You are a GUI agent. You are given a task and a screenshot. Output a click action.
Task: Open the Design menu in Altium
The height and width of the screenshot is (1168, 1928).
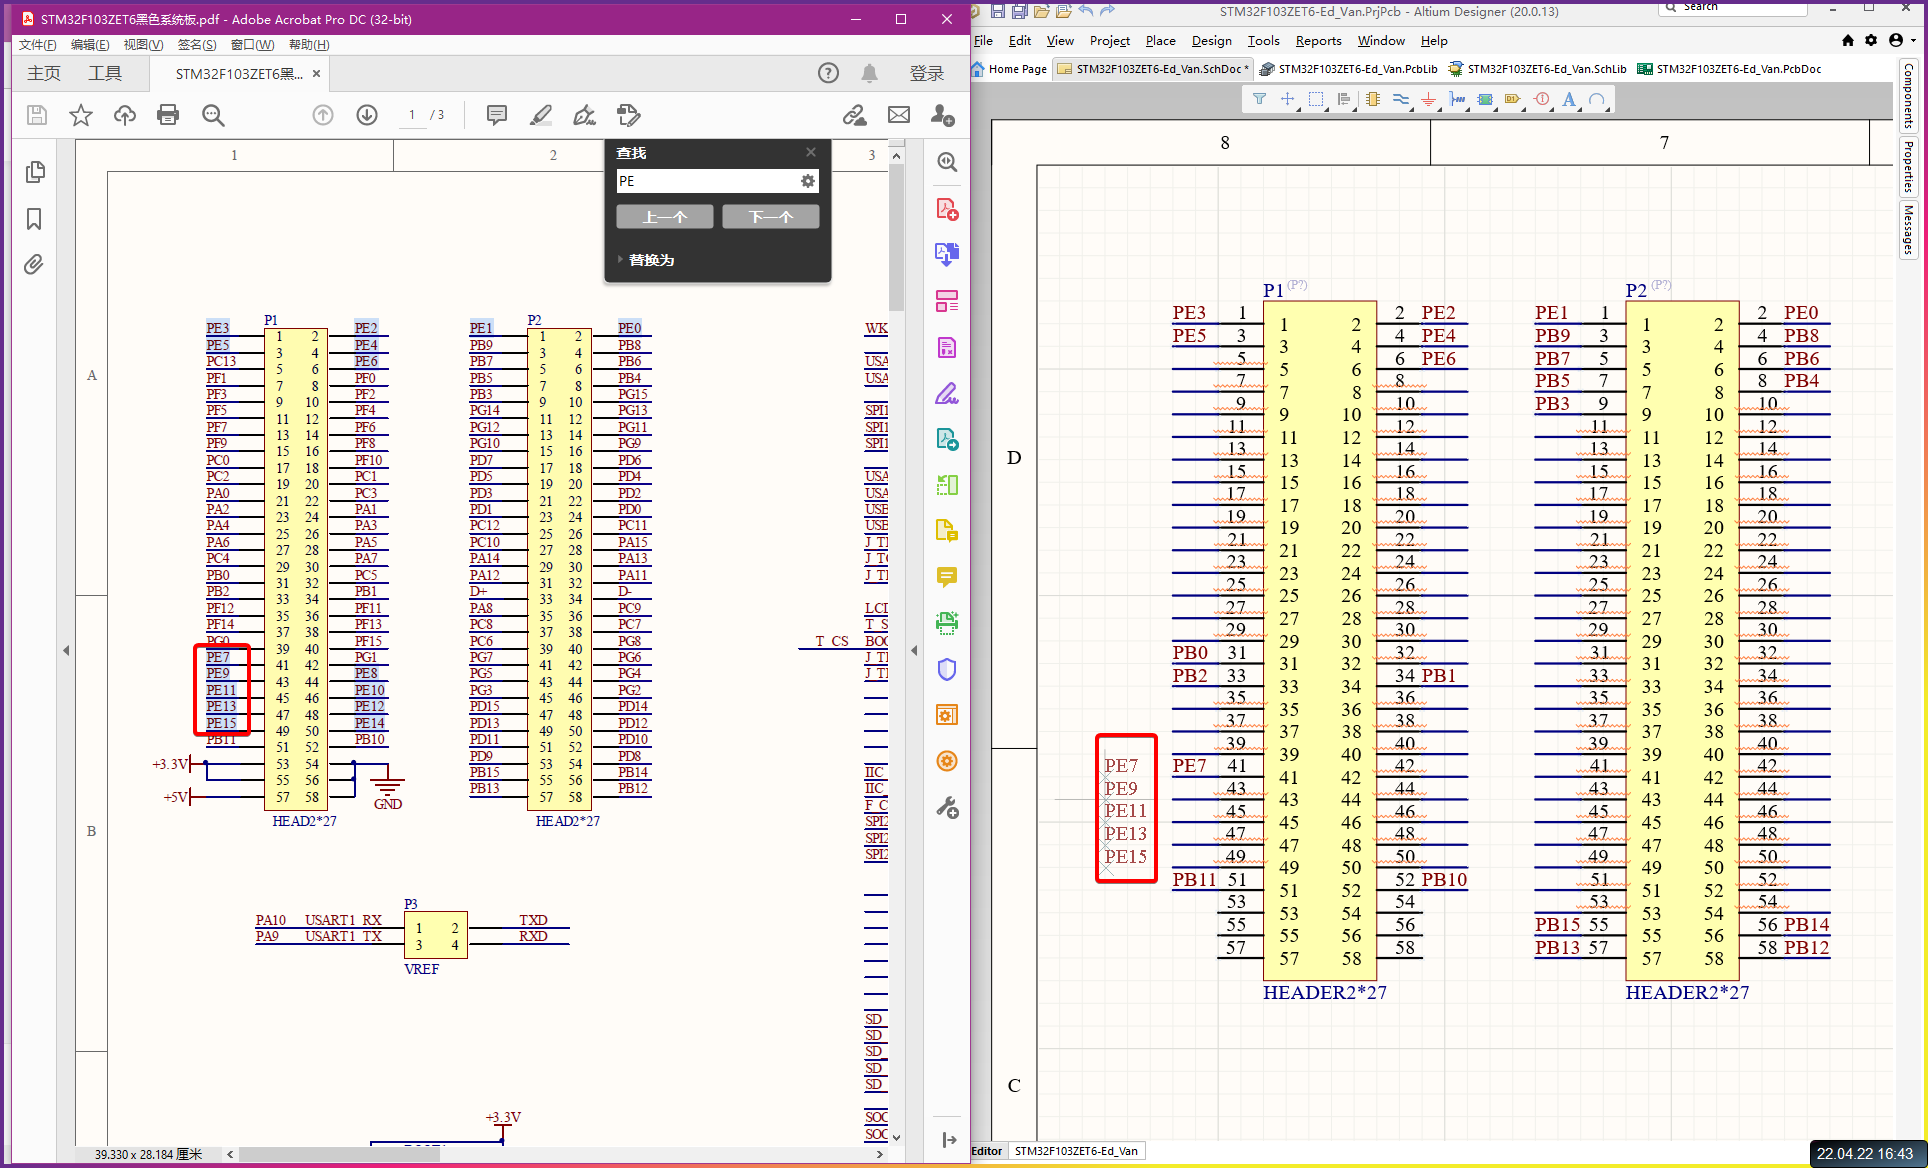click(1211, 41)
